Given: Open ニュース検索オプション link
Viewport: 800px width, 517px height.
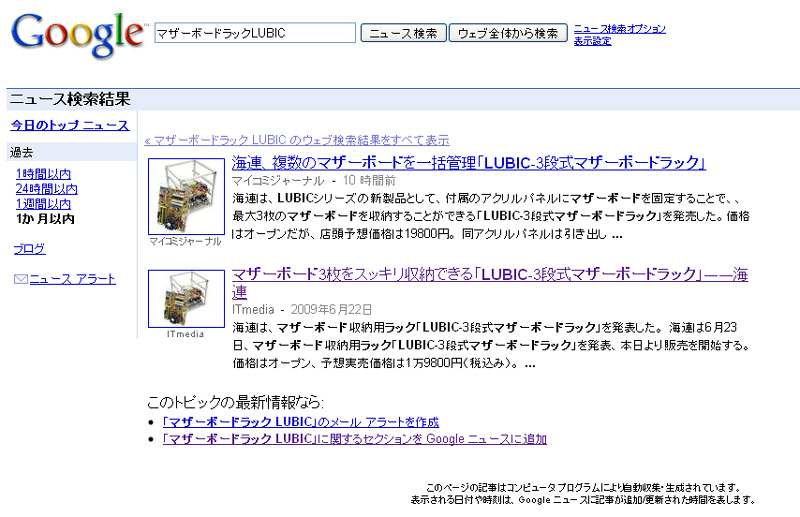Looking at the screenshot, I should click(619, 29).
